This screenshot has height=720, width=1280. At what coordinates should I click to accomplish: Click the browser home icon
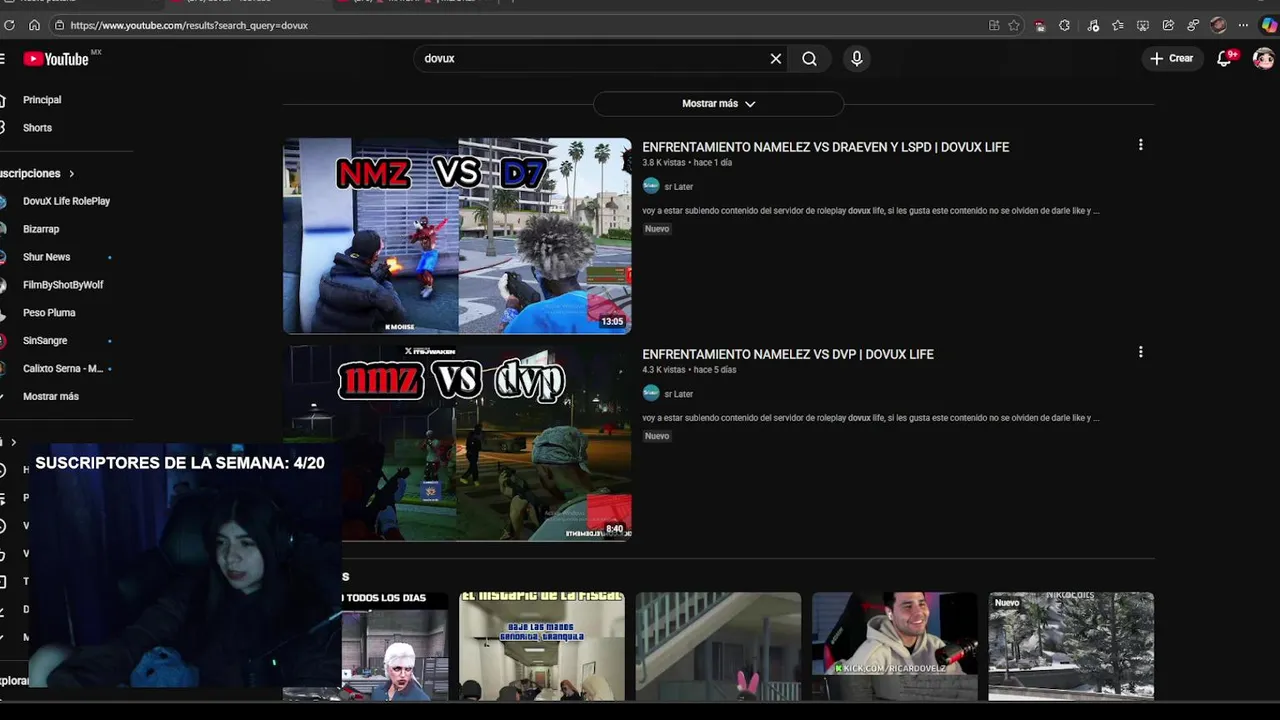[34, 25]
